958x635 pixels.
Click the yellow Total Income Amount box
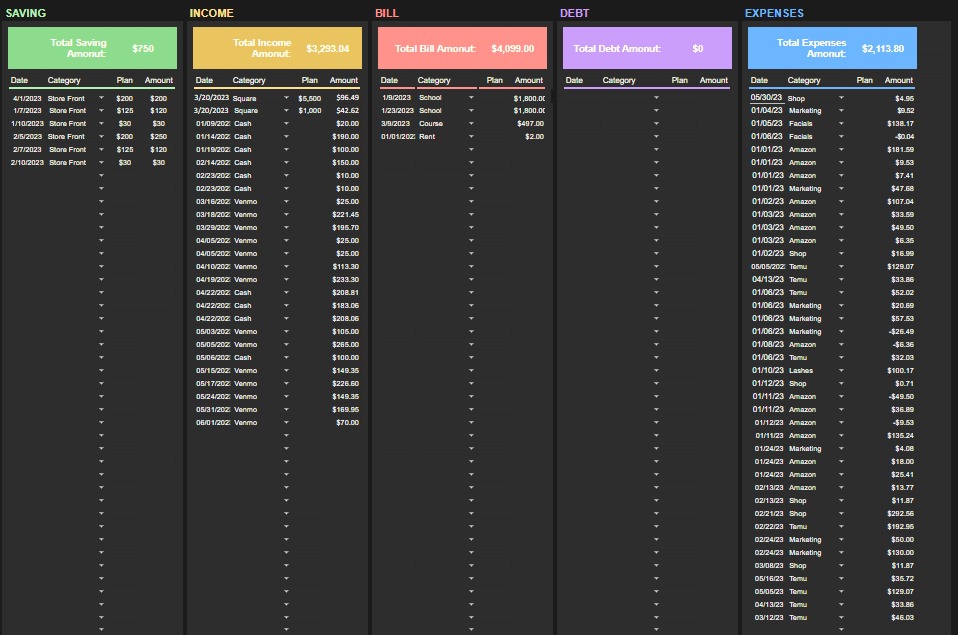click(x=277, y=48)
